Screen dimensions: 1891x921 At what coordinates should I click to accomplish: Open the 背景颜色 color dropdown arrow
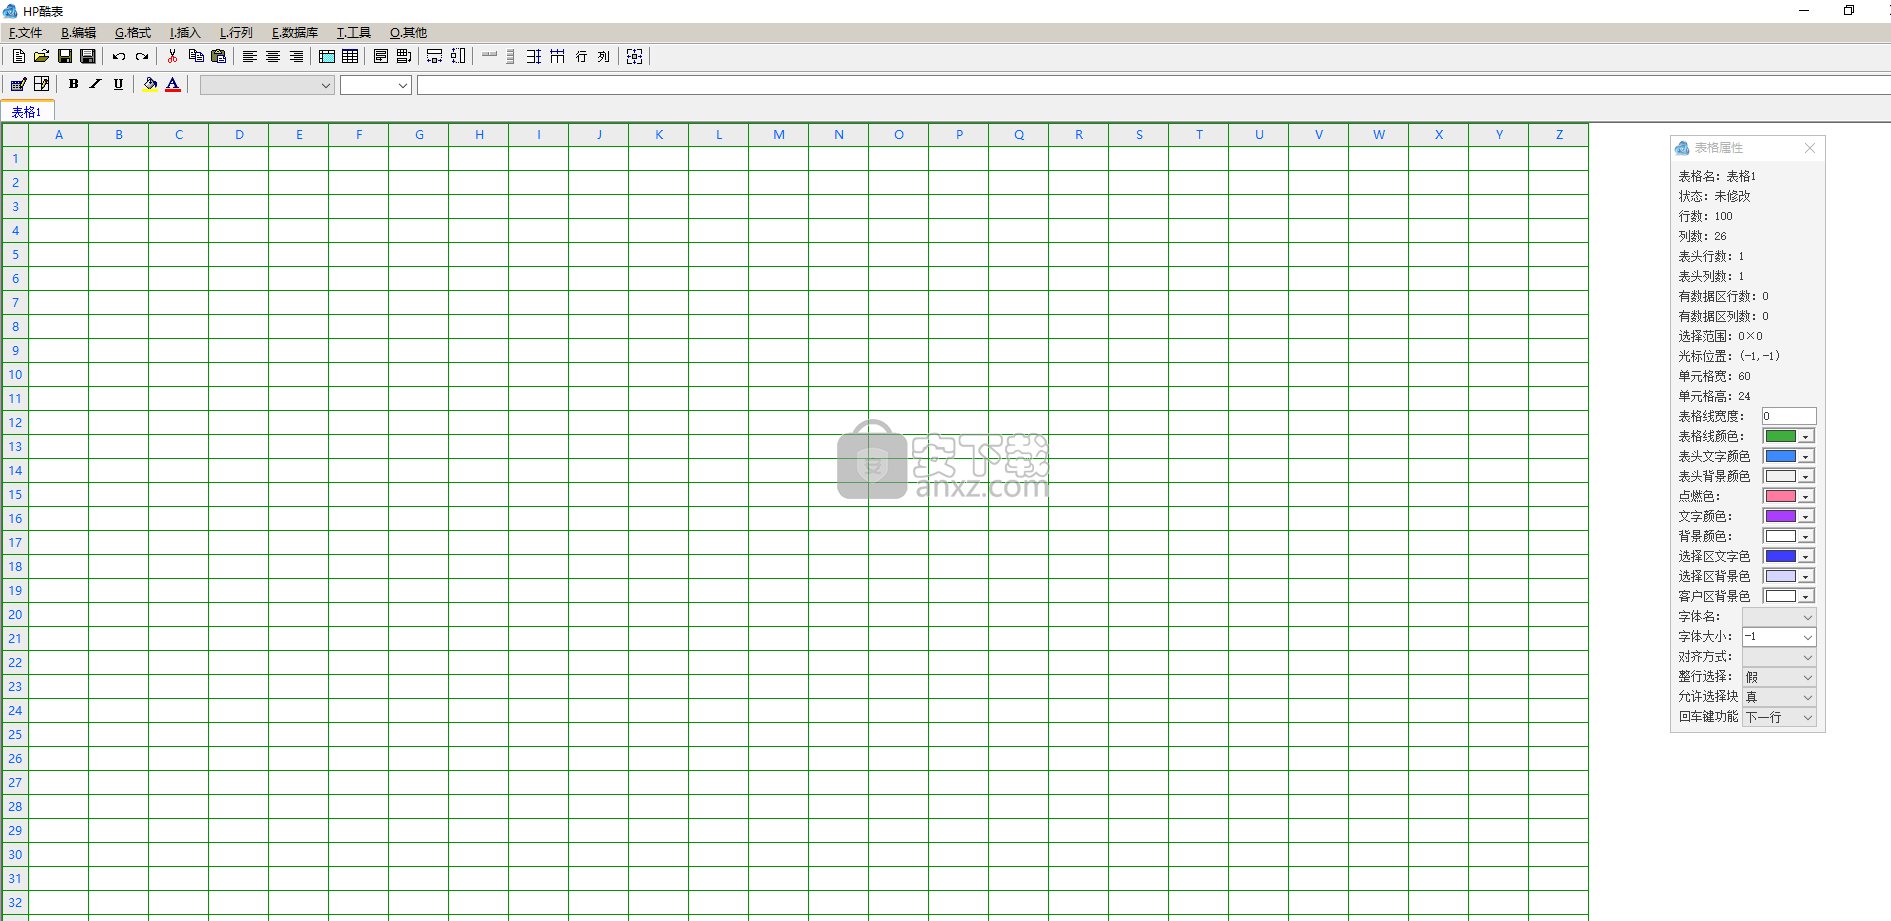coord(1806,537)
